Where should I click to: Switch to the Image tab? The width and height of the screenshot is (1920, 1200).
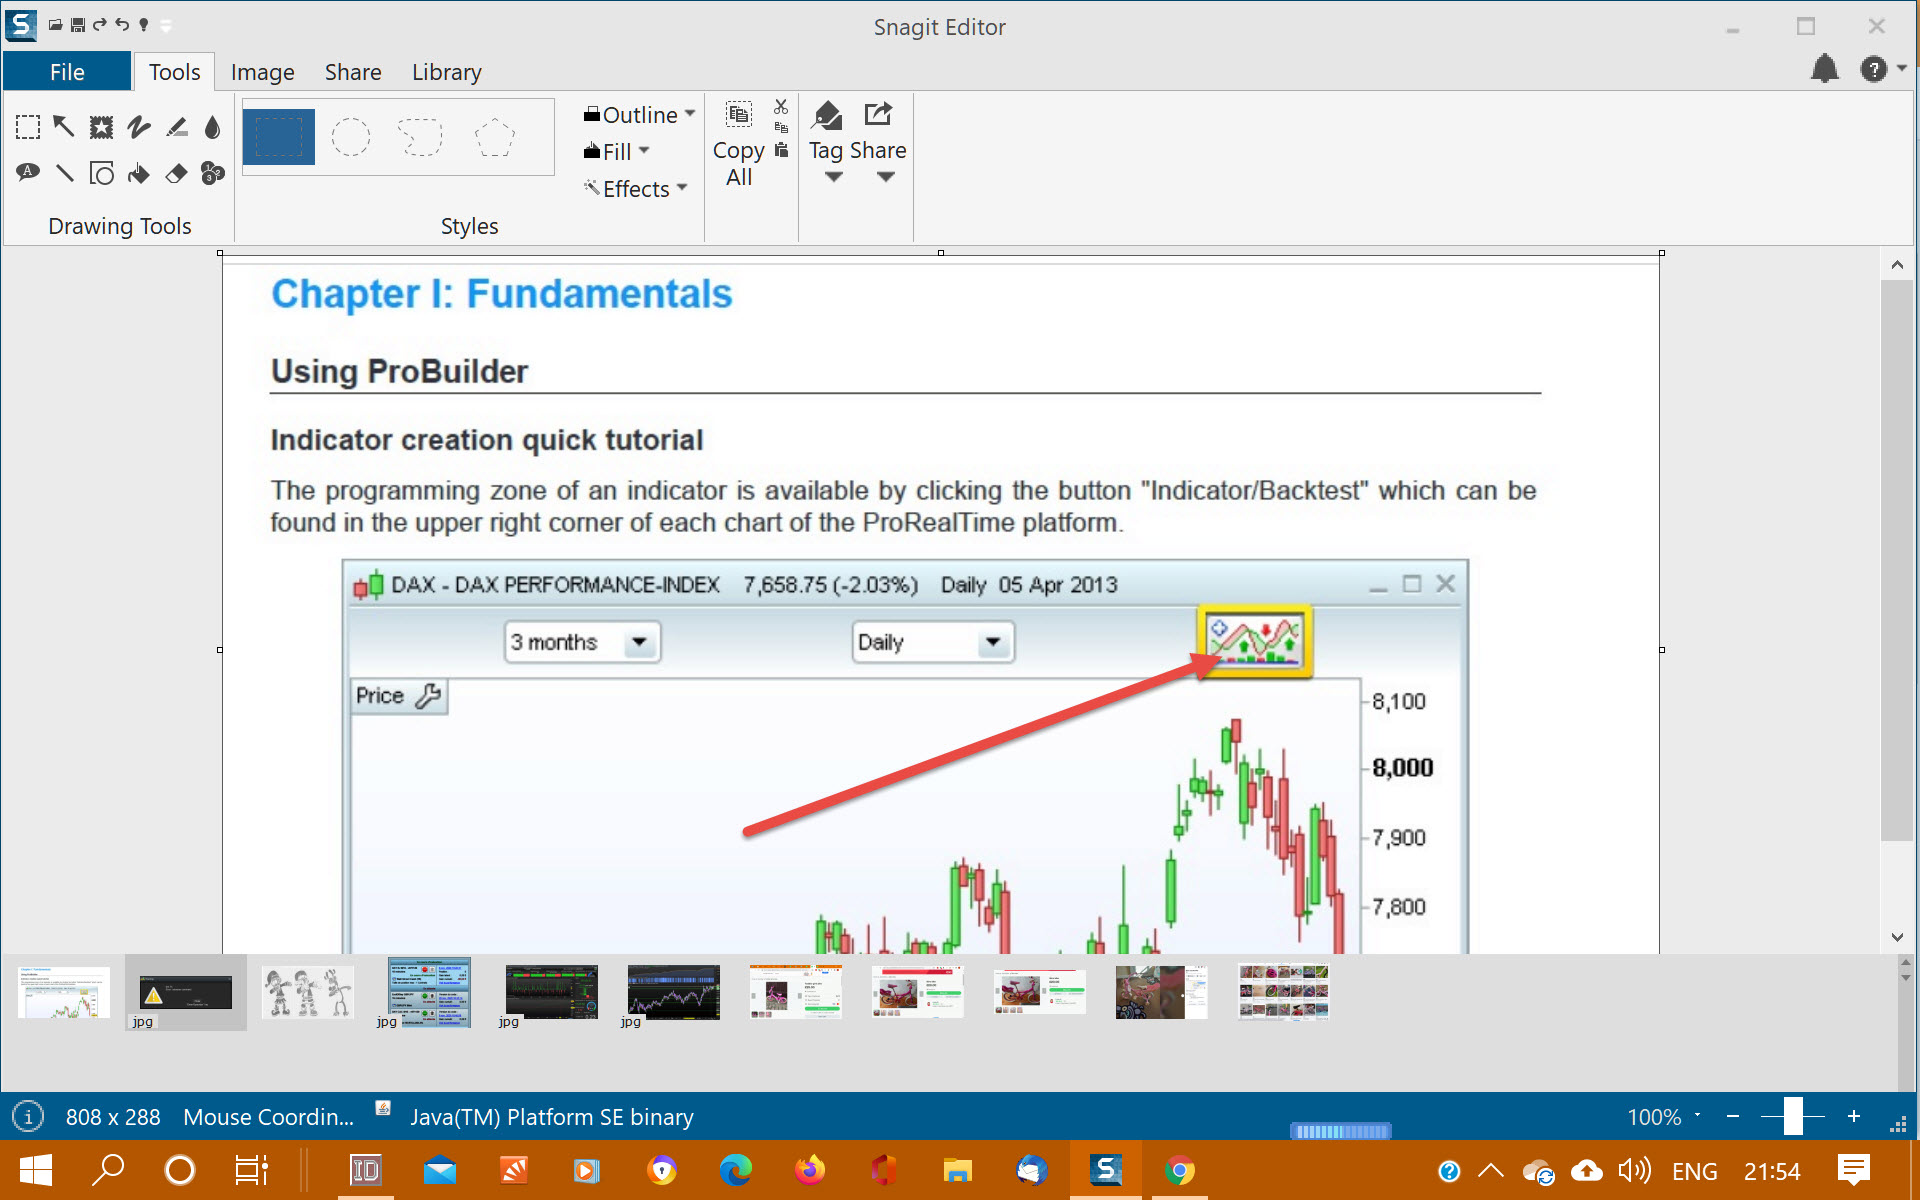coord(262,72)
